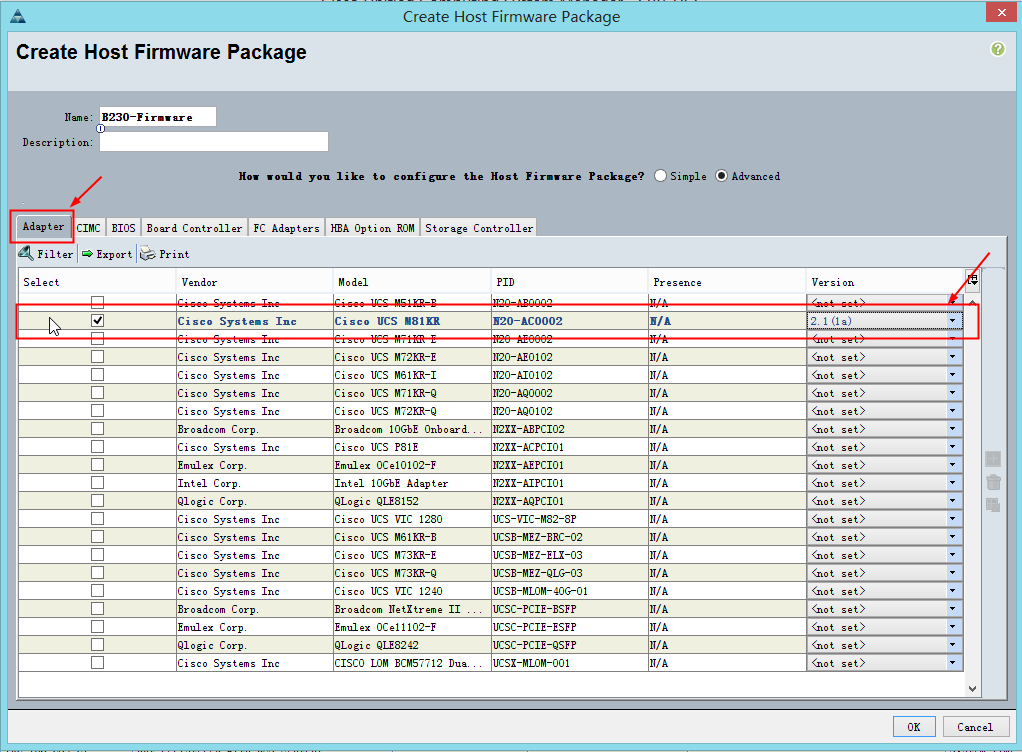Check the Intel 10GbE Adapter checkbox
The height and width of the screenshot is (752, 1022).
pos(97,483)
